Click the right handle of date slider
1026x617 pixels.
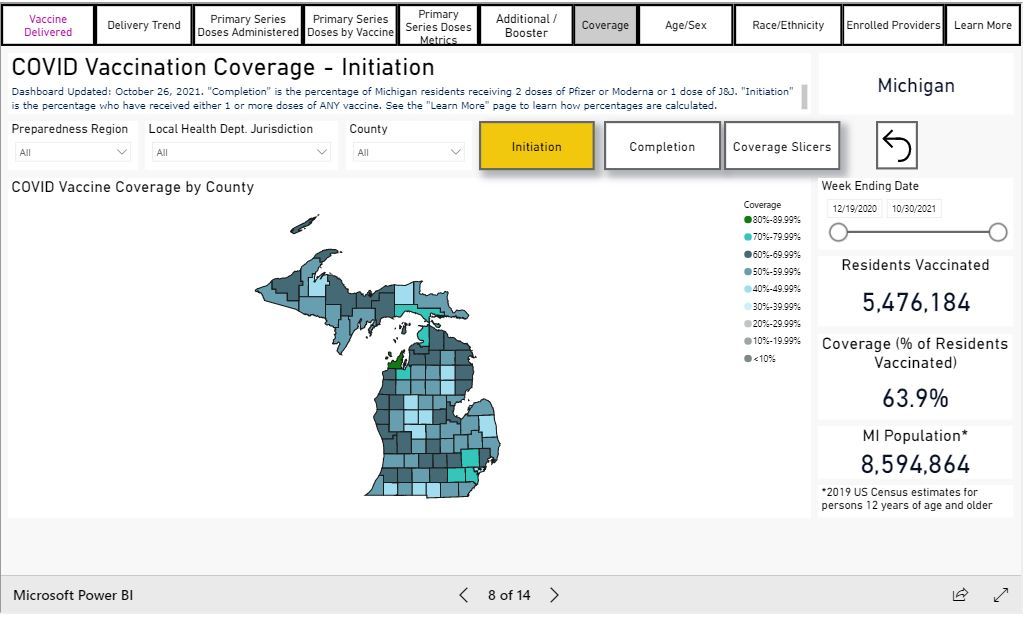pos(997,232)
